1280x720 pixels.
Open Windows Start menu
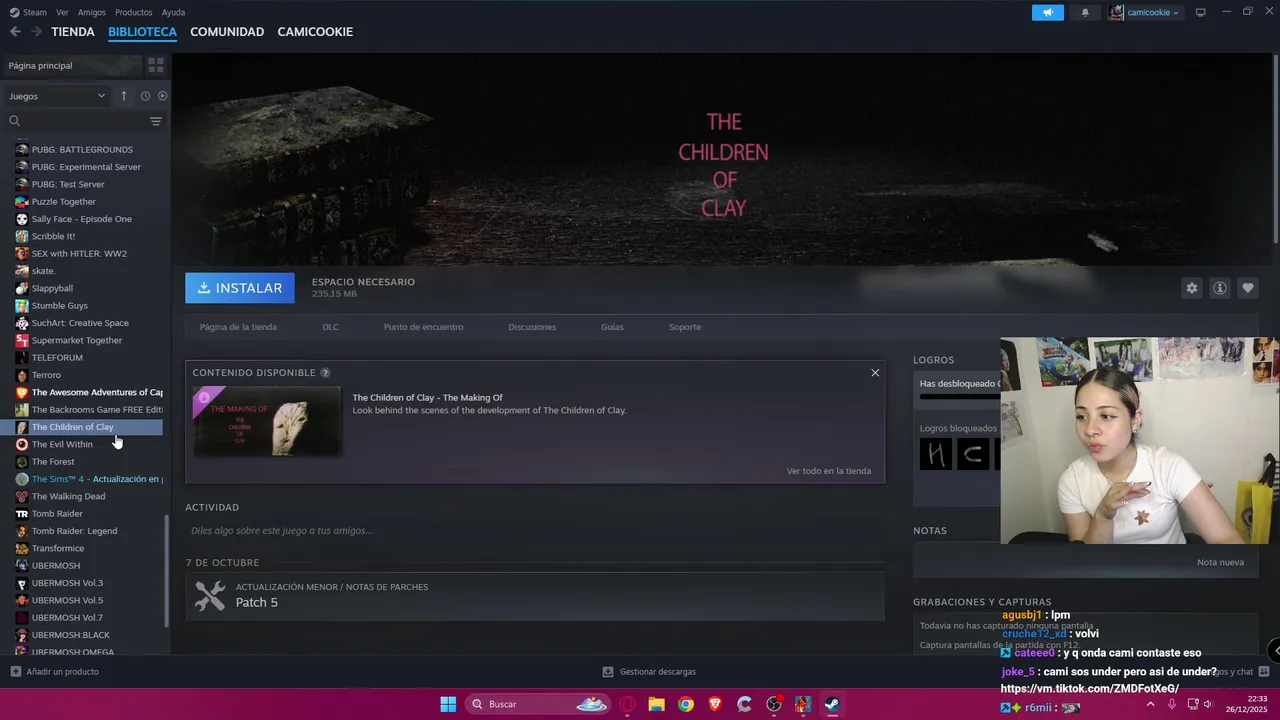448,704
